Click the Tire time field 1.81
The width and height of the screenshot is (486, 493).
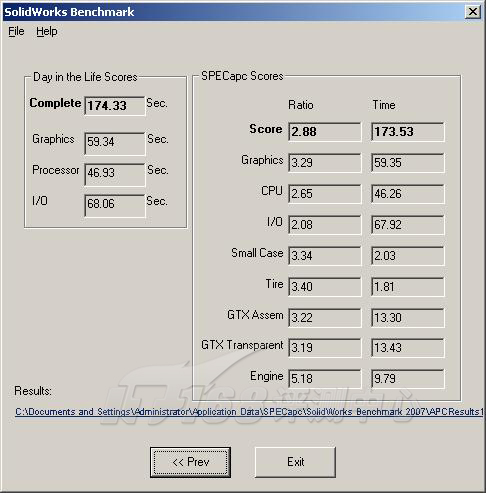[x=408, y=287]
